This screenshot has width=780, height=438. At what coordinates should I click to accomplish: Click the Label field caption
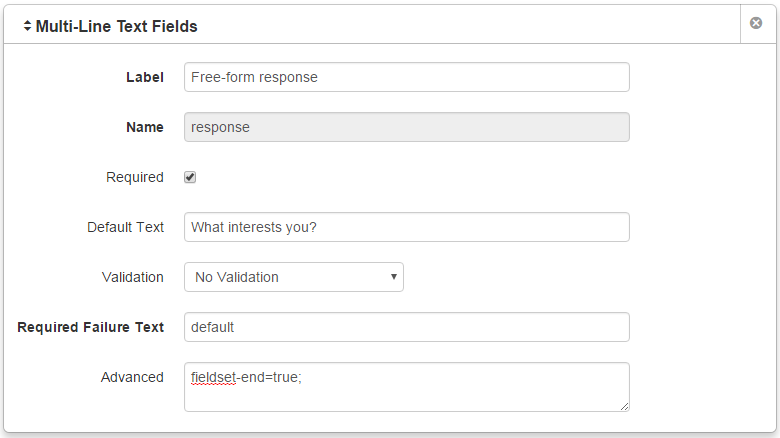click(145, 77)
